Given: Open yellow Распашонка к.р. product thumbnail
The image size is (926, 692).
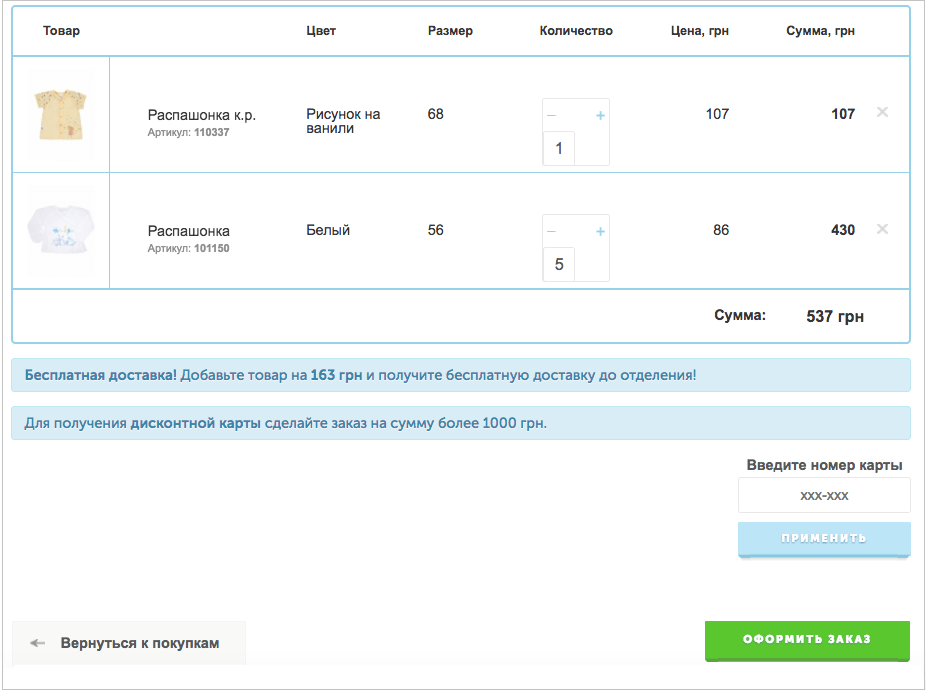Looking at the screenshot, I should coord(61,115).
